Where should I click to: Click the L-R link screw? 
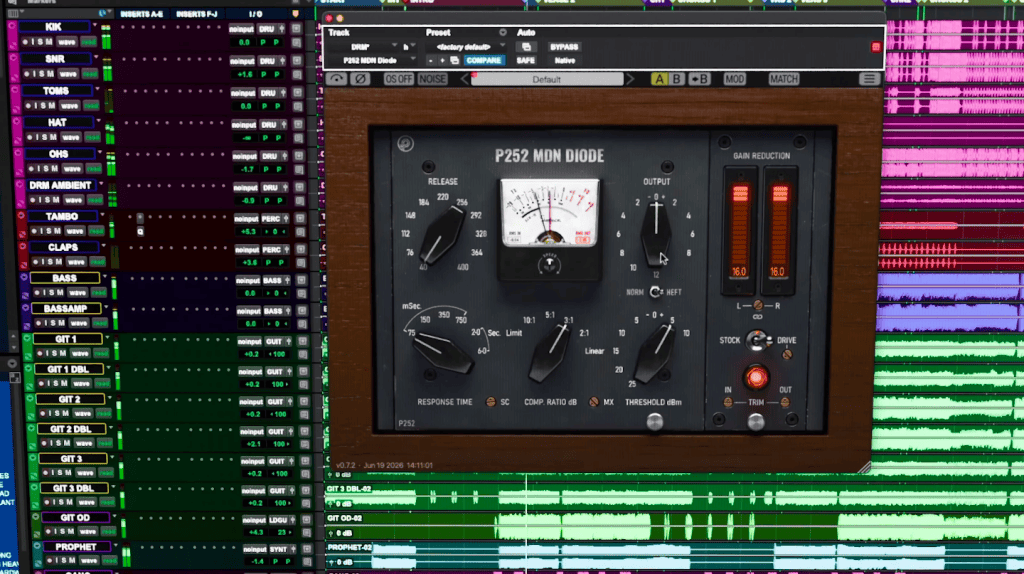tap(758, 305)
